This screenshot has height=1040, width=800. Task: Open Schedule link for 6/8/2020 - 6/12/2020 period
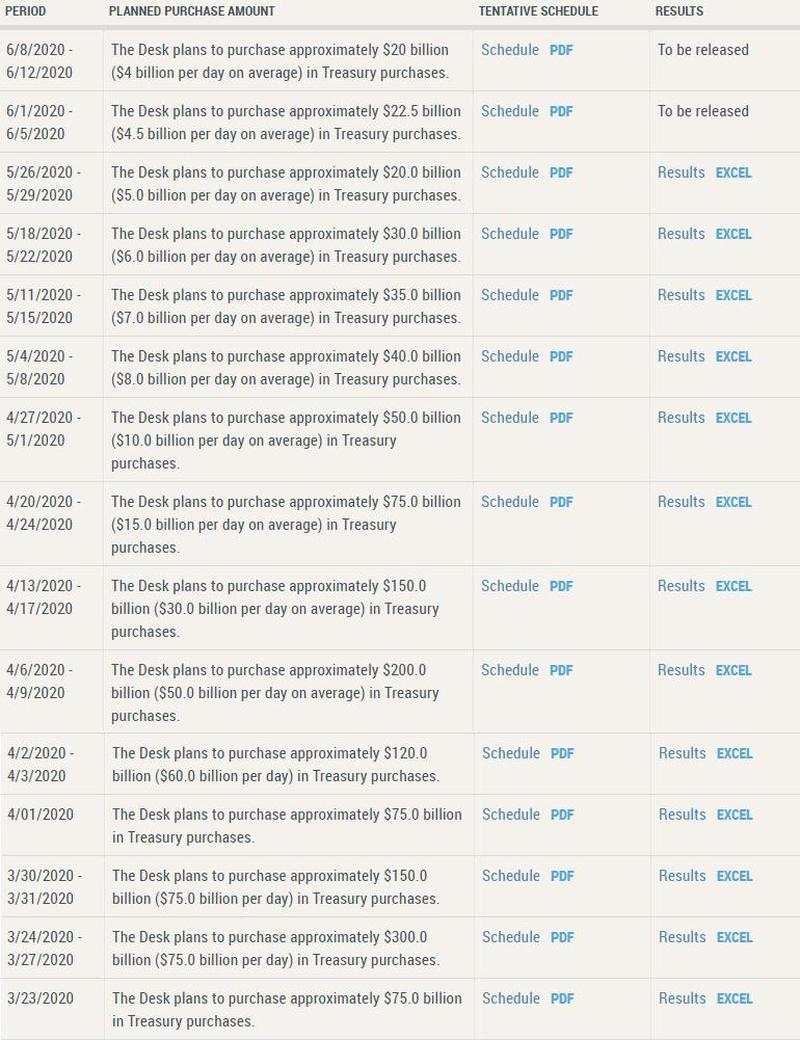click(509, 50)
